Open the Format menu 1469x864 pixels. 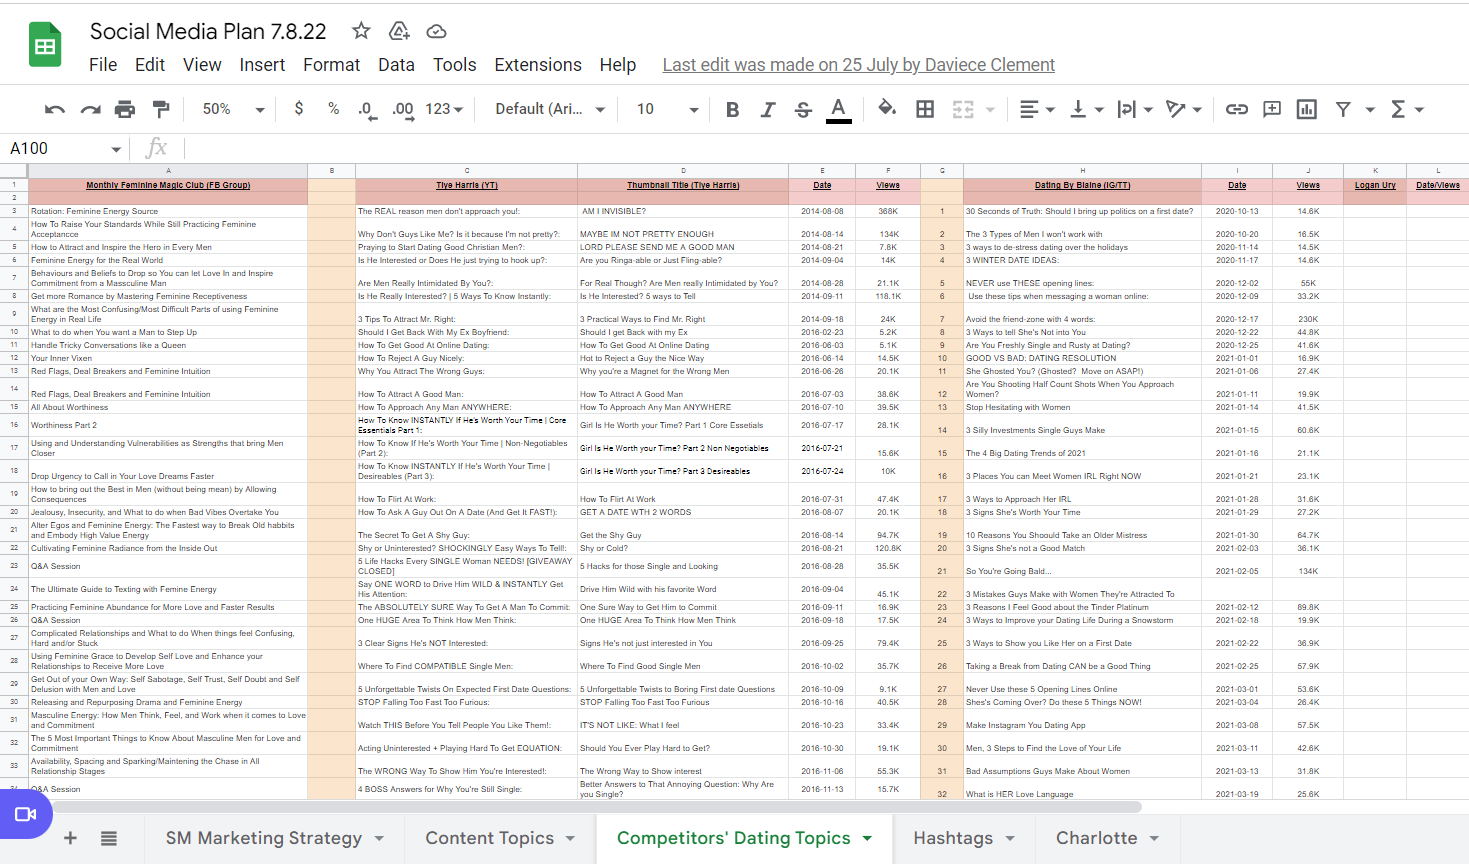[x=331, y=65]
